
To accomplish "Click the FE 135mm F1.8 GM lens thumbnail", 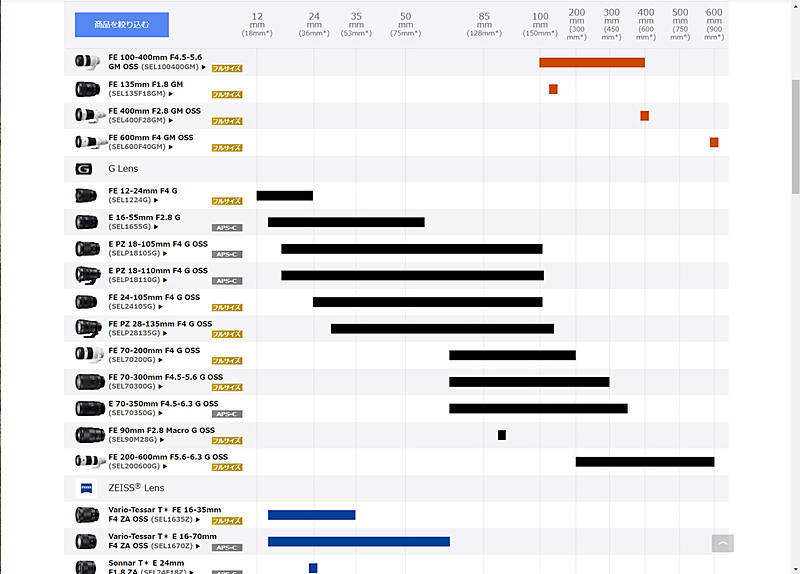I will pyautogui.click(x=87, y=89).
